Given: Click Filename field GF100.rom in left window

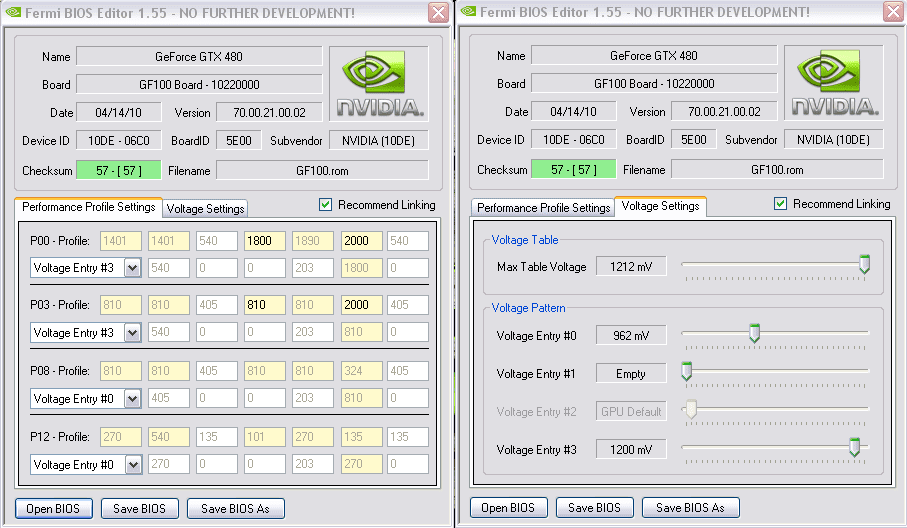Looking at the screenshot, I should (322, 171).
